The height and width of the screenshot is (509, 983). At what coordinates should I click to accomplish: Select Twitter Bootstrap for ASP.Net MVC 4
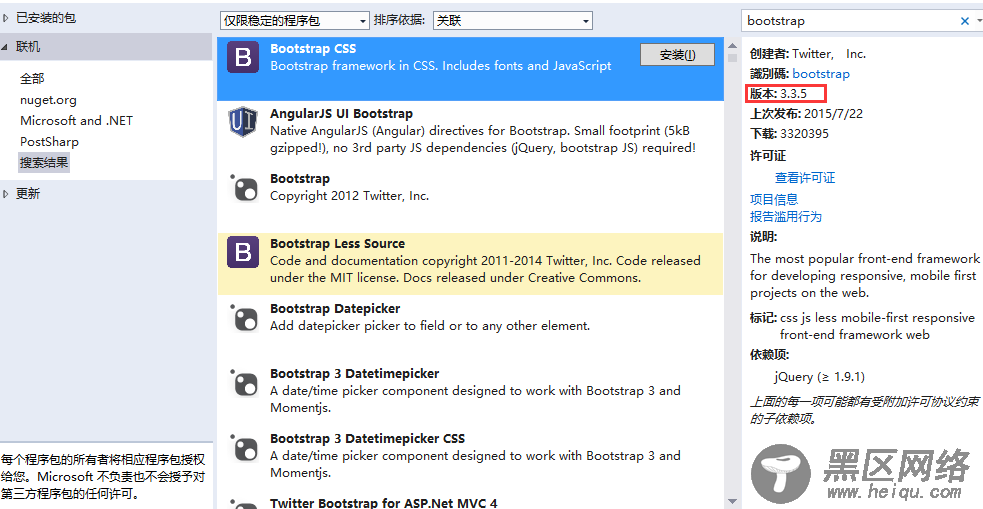(383, 502)
